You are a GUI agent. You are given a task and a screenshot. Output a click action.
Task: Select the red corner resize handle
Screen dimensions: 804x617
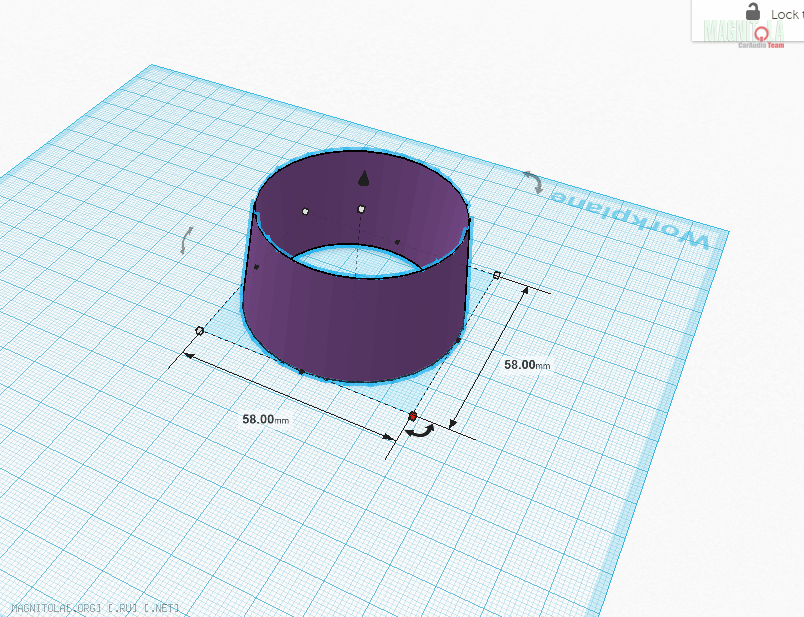click(x=413, y=416)
